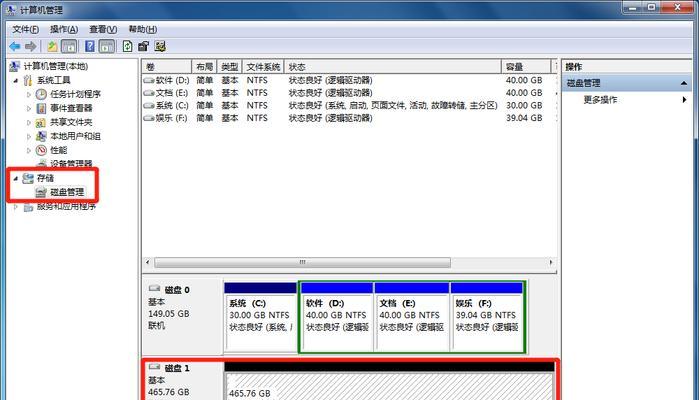699x400 pixels.
Task: Click the blue Back arrow in toolbar
Action: [15, 46]
